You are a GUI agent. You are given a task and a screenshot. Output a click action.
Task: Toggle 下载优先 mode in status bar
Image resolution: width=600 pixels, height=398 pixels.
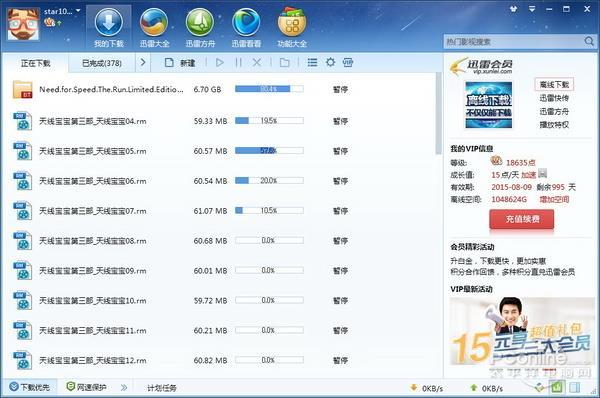coord(29,387)
